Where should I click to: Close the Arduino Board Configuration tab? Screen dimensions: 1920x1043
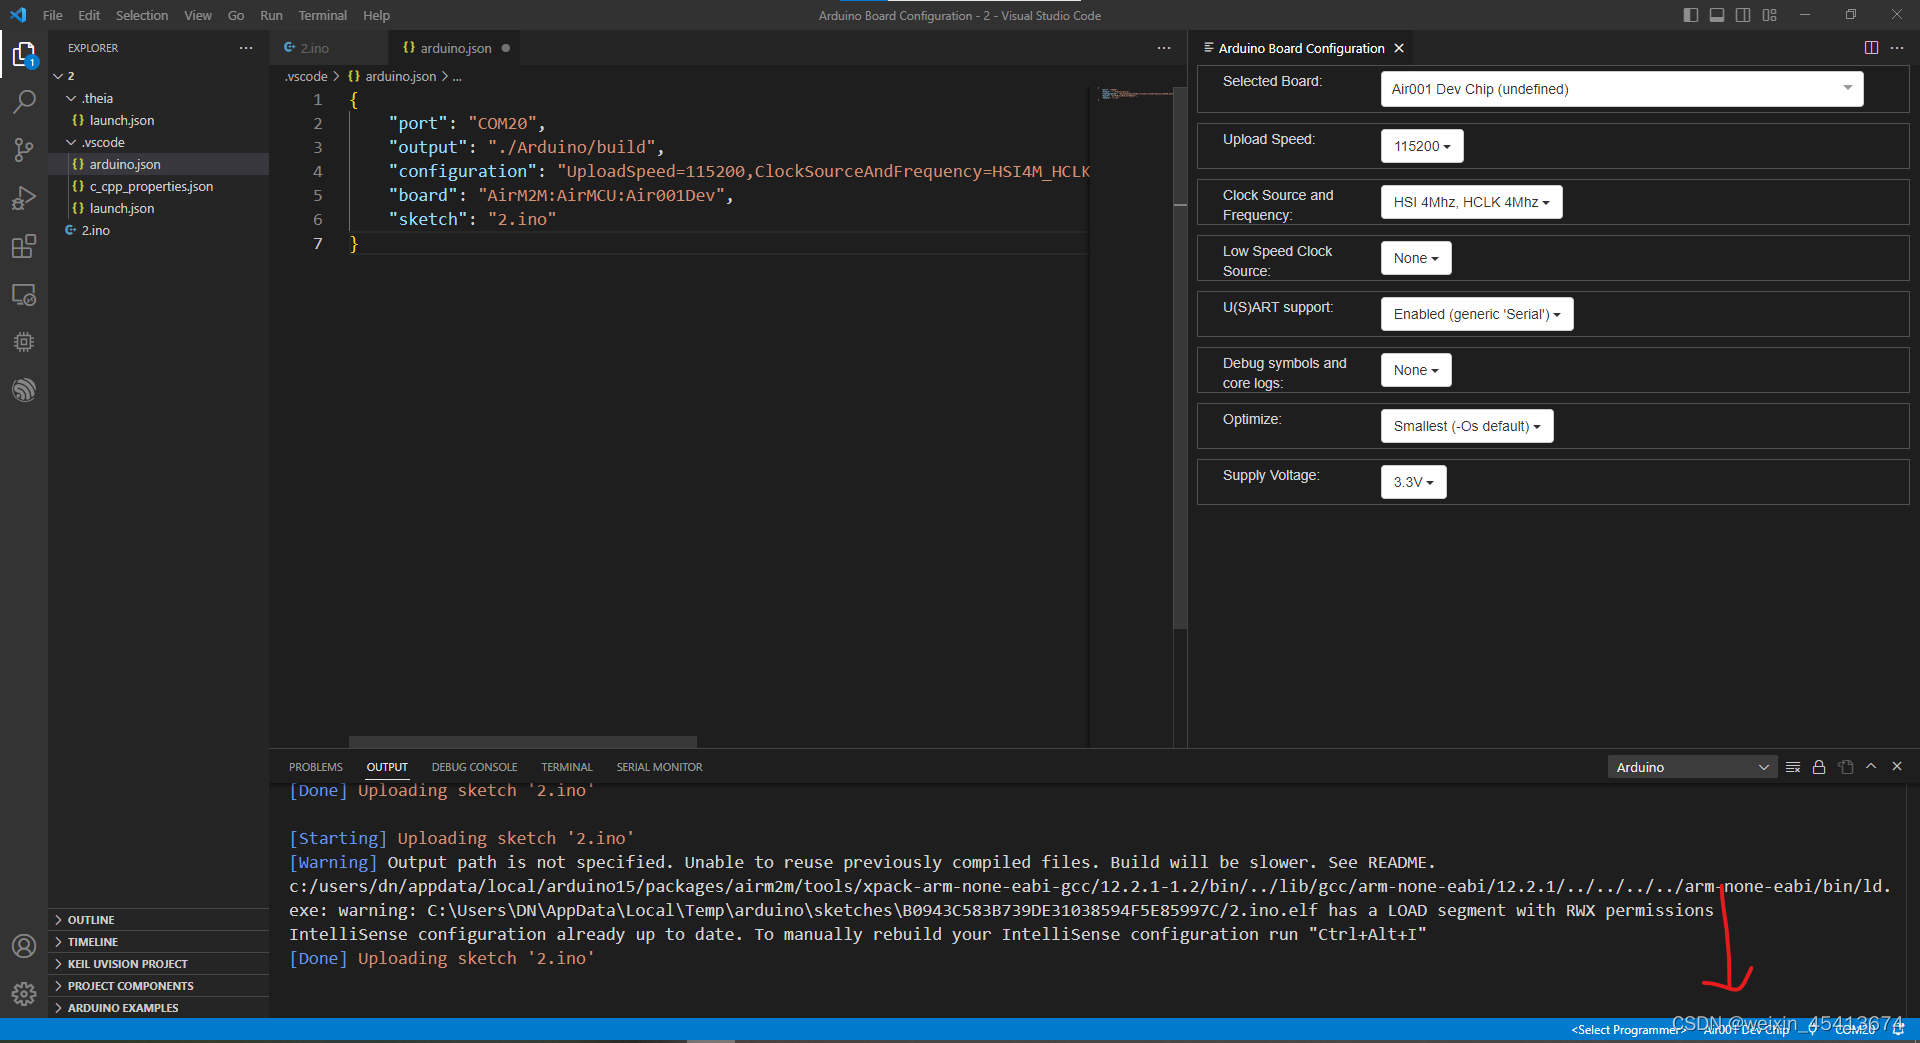coord(1399,48)
